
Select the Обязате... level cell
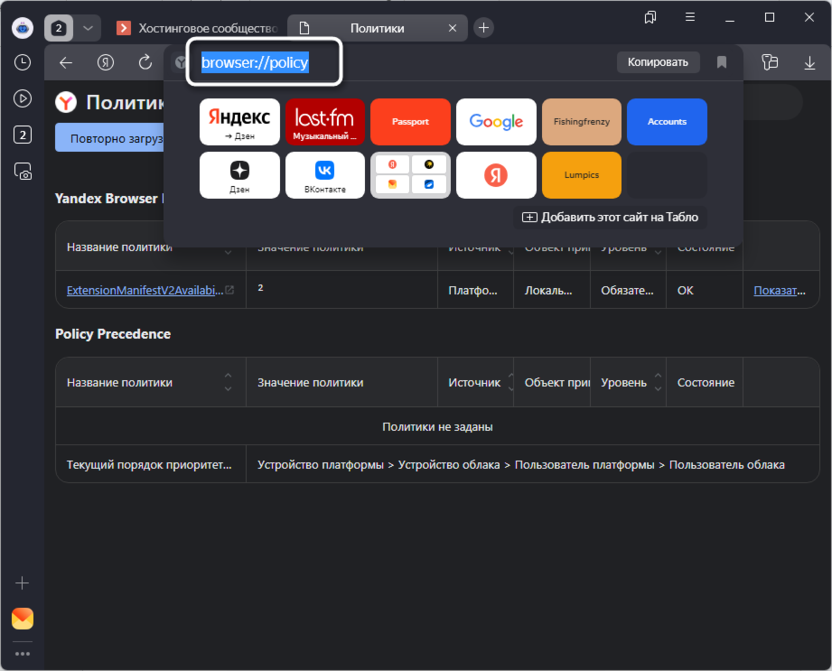[x=627, y=290]
